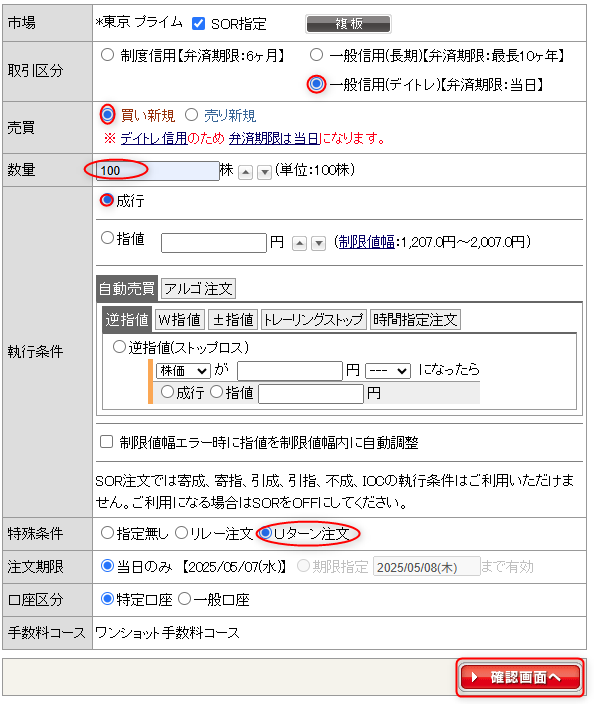Open the 時間指定注文 tab

415,320
